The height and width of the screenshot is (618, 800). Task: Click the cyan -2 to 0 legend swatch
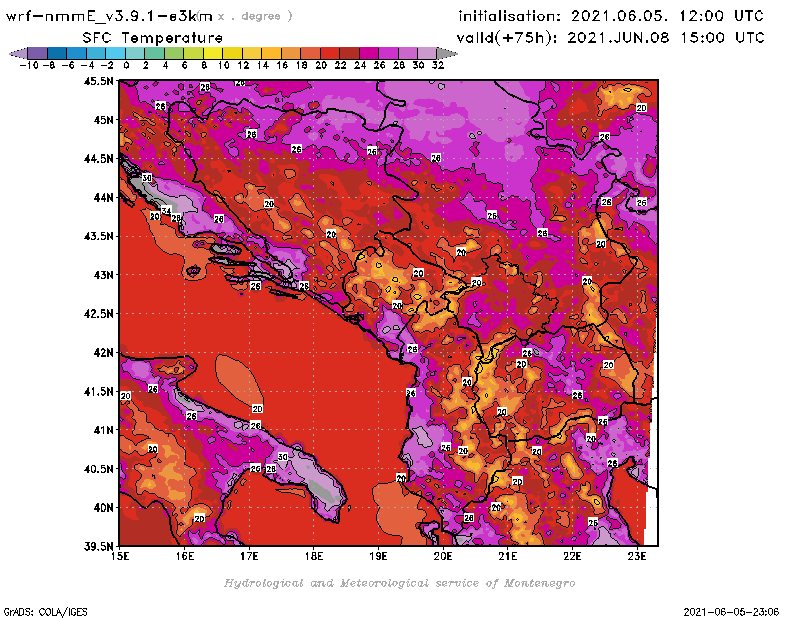(x=115, y=53)
